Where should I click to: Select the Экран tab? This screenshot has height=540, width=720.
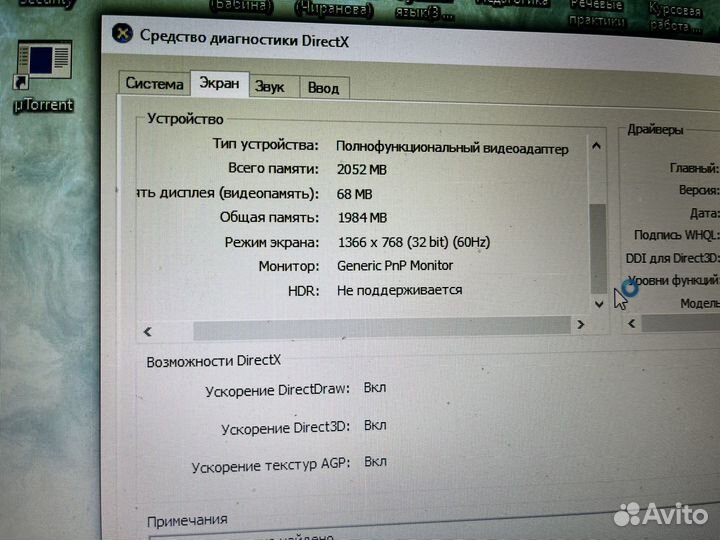[219, 84]
